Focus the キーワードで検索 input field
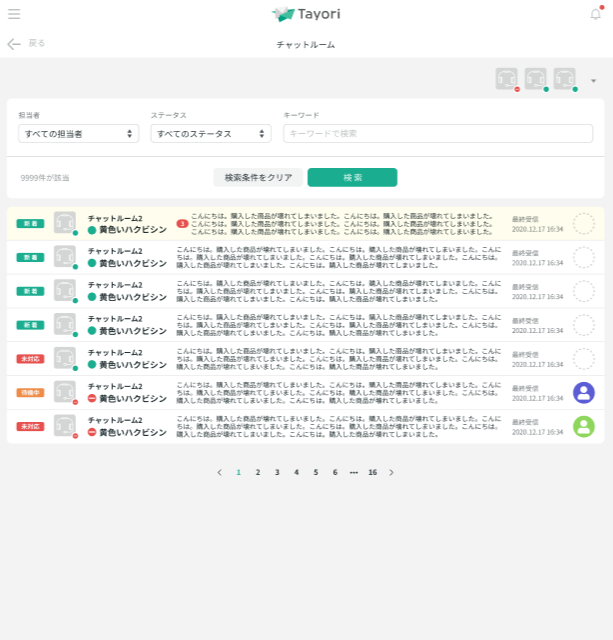613x640 pixels. 438,133
